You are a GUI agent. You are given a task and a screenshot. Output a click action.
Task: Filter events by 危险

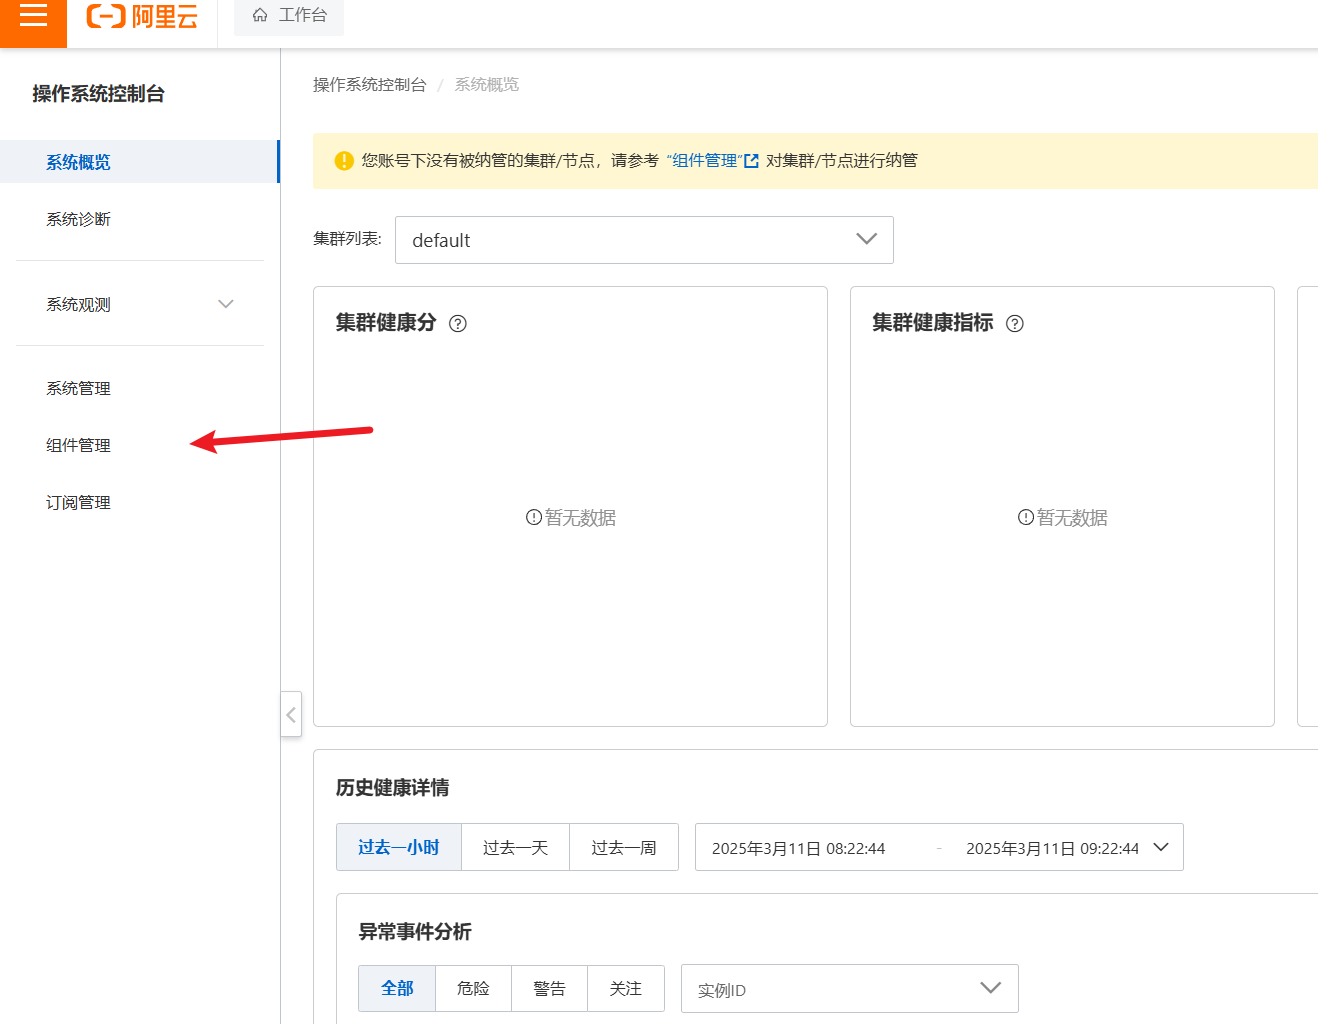point(473,988)
